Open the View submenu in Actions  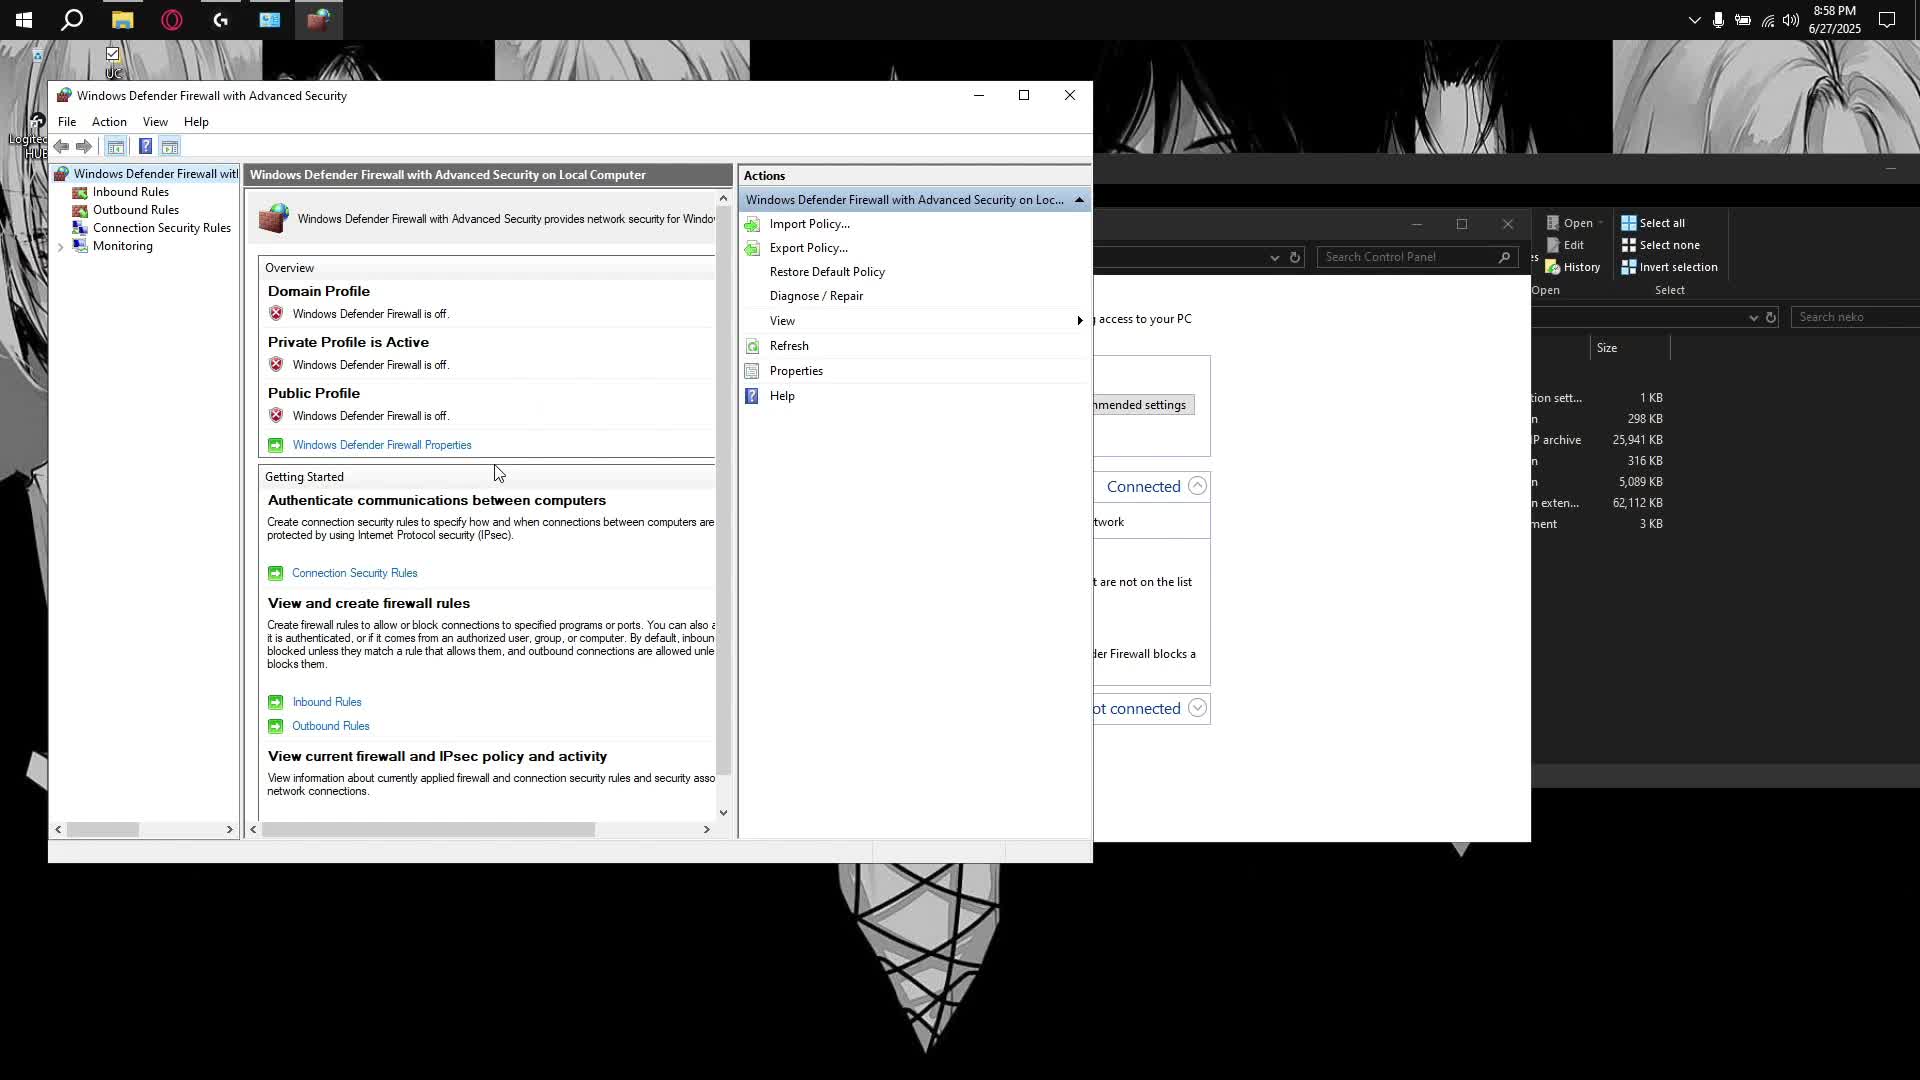click(x=782, y=321)
